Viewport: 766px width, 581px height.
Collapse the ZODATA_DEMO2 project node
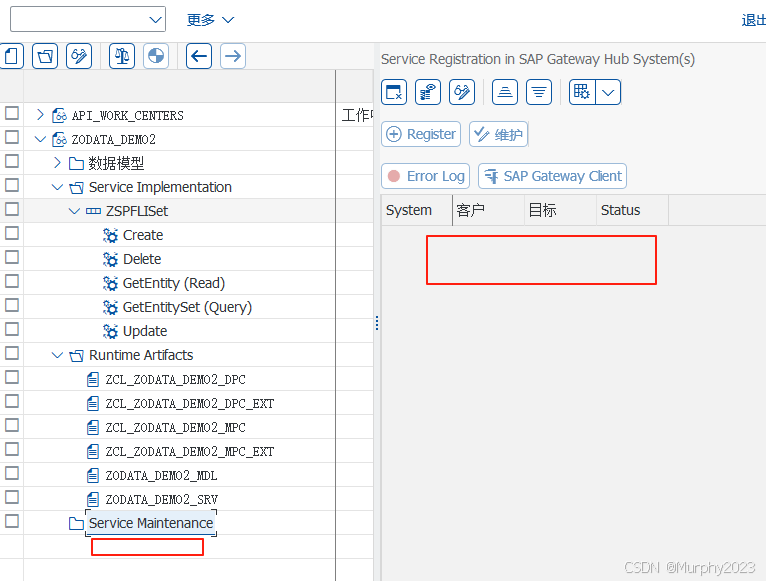(41, 139)
